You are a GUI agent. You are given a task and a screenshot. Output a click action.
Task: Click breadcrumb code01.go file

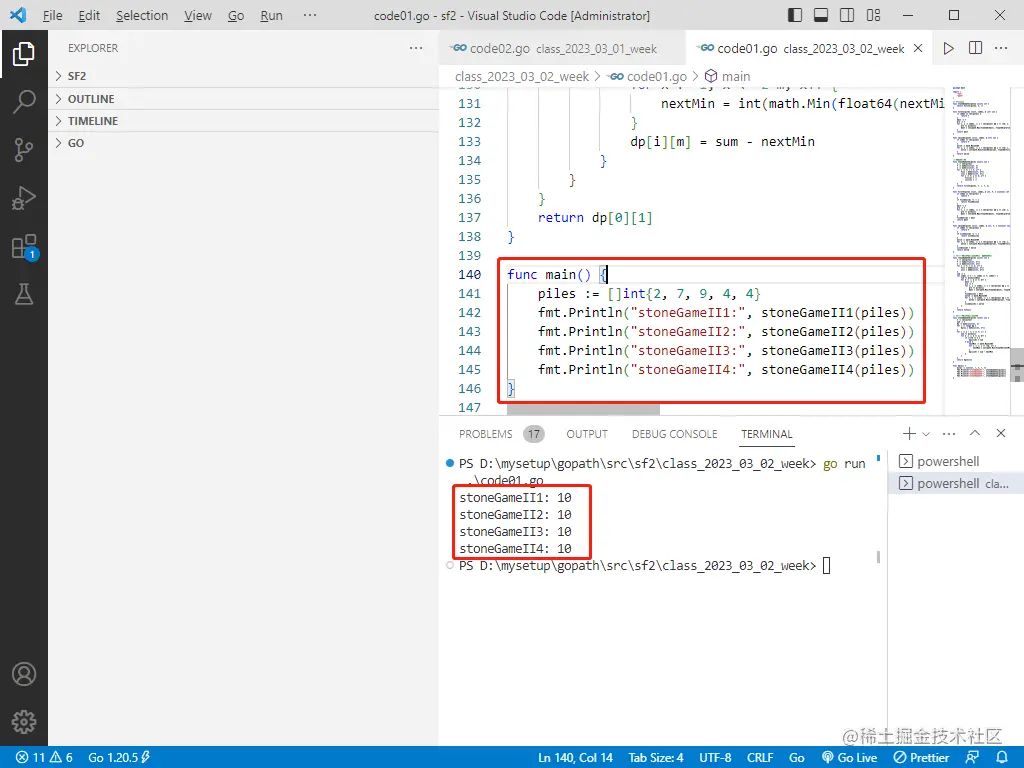click(x=648, y=76)
